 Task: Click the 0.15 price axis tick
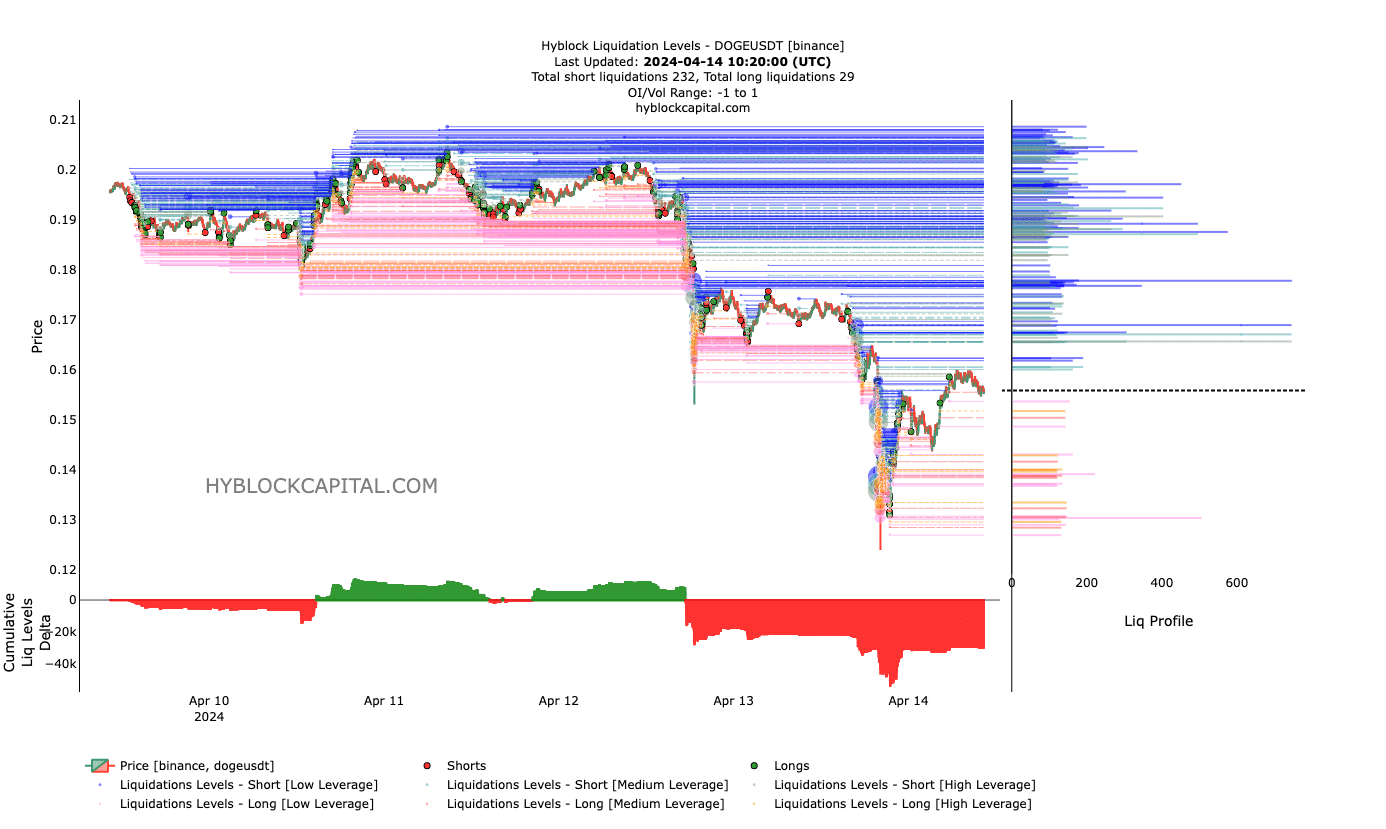[63, 420]
